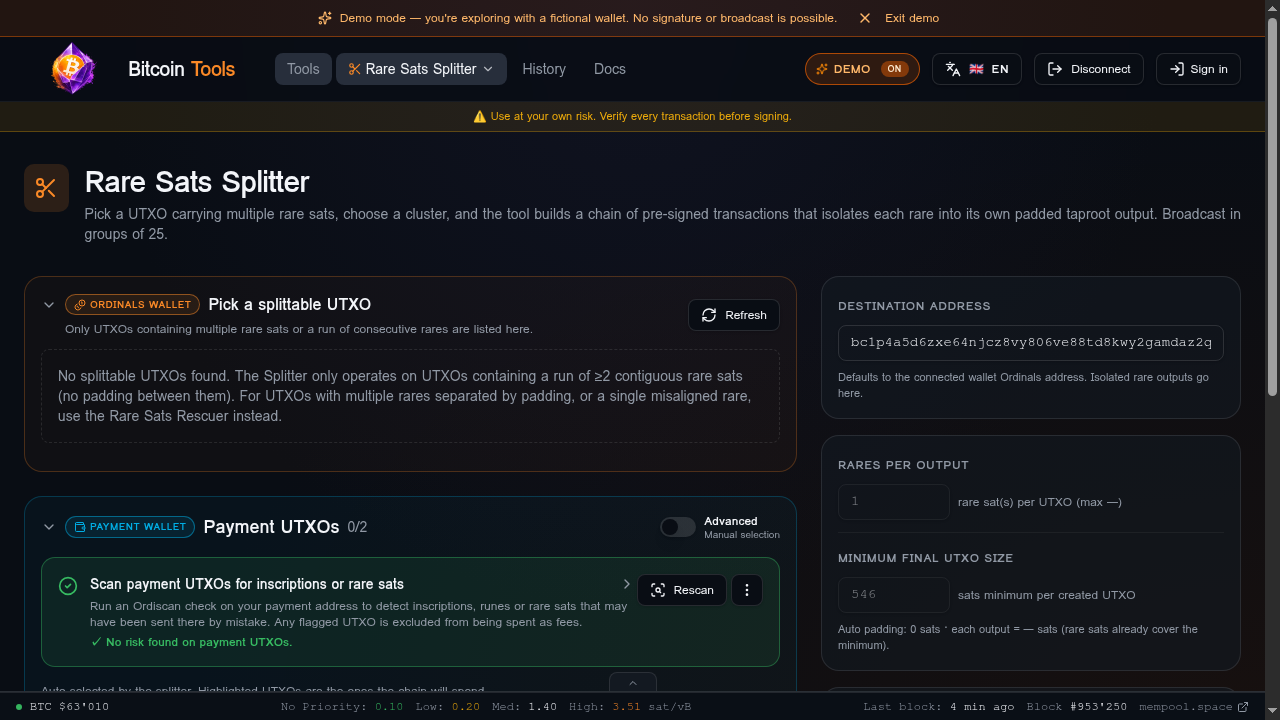Click "No risk found on payment UTXOs." text
This screenshot has height=720, width=1280.
coord(199,642)
